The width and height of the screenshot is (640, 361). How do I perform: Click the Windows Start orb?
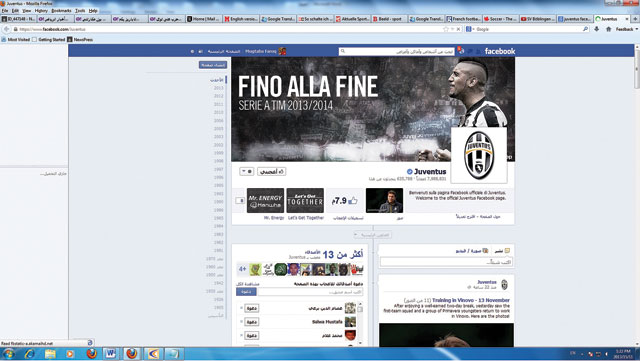[8, 353]
